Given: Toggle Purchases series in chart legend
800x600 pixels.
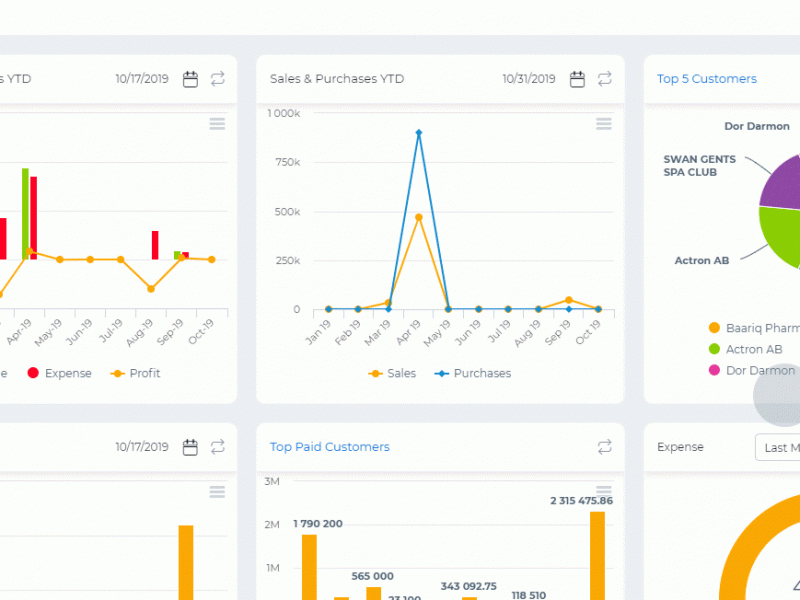Looking at the screenshot, I should point(472,373).
